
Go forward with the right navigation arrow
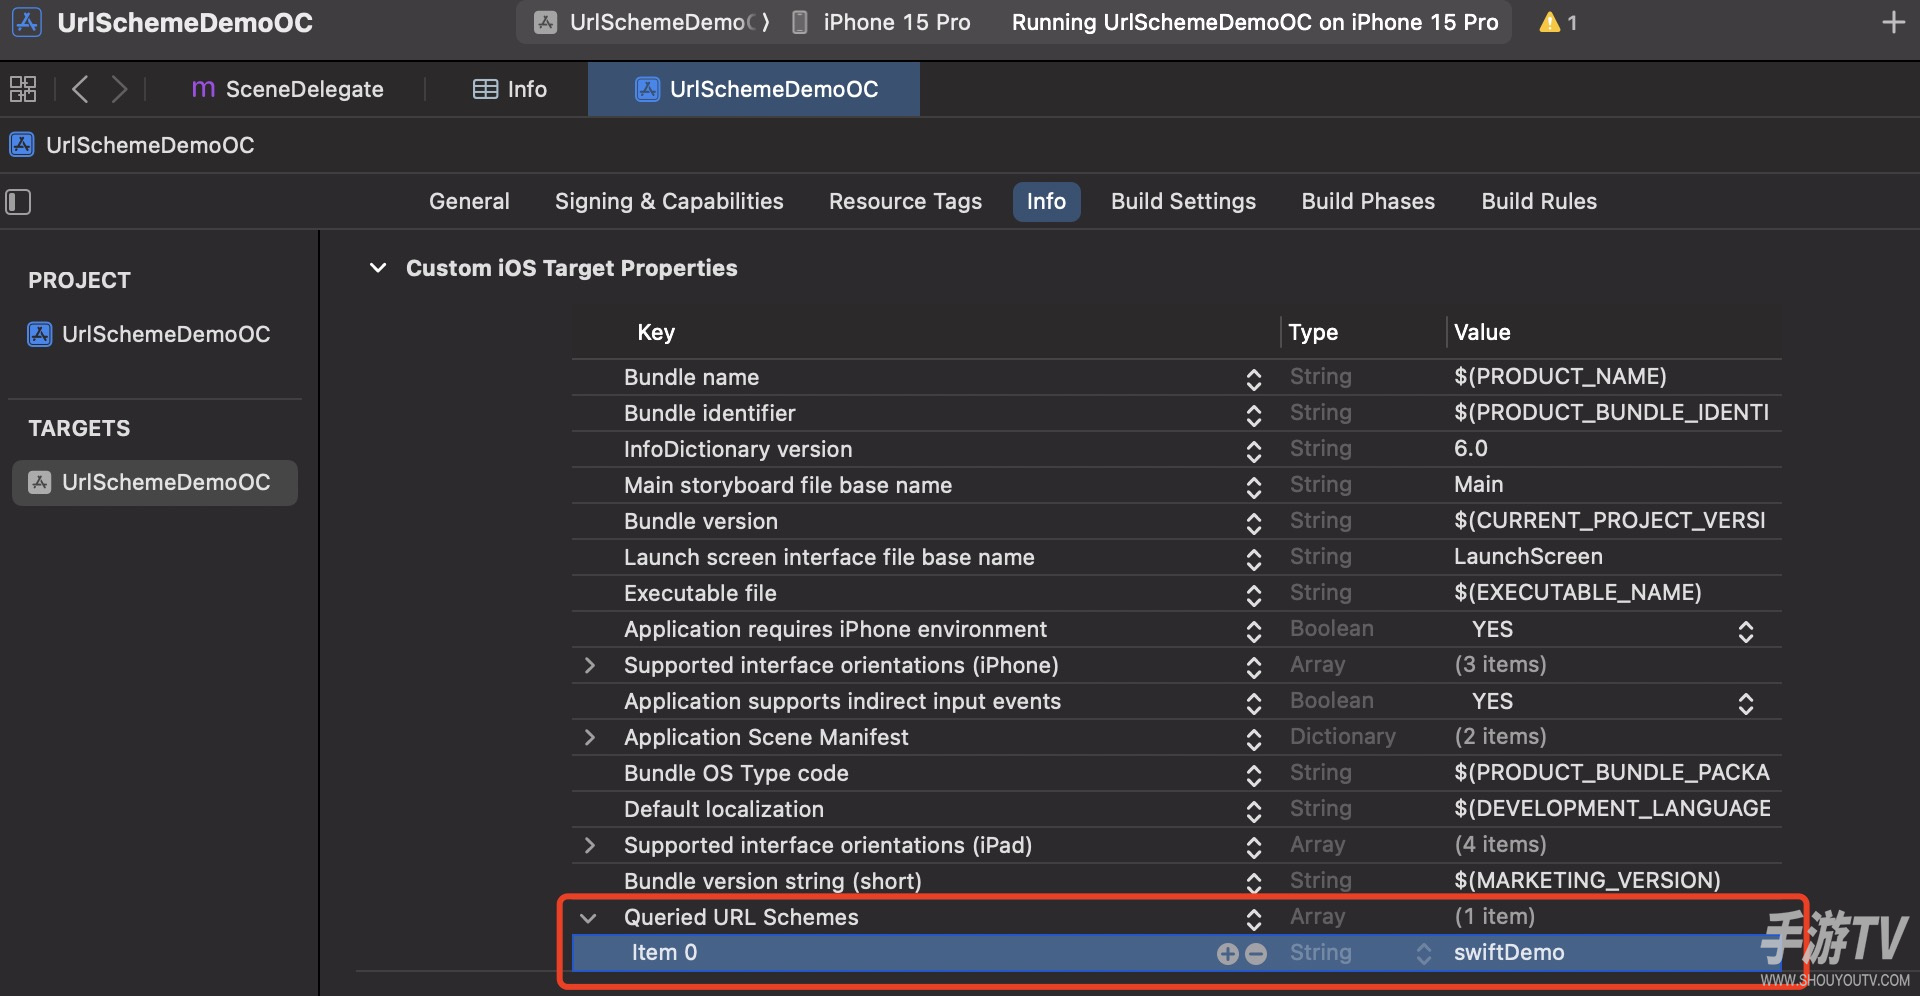pos(119,89)
